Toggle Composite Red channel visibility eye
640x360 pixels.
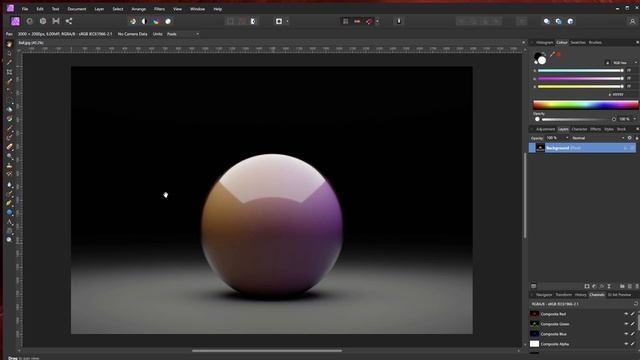pos(626,314)
